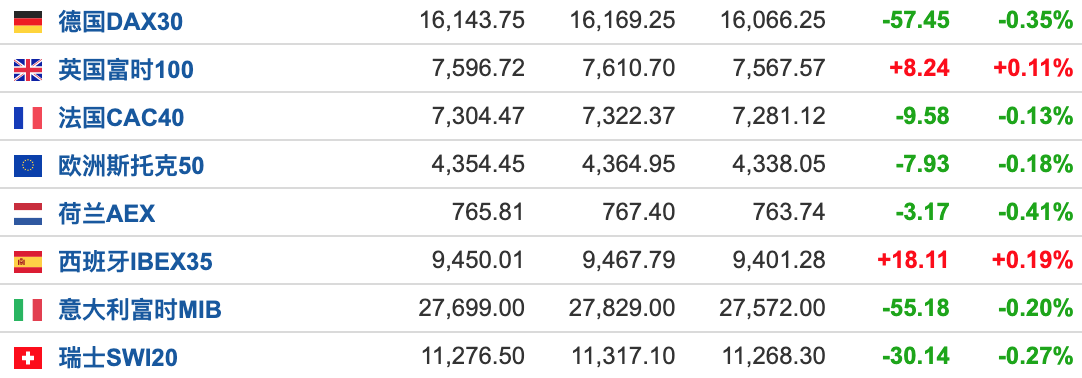Open the 德国DAX30 index link
This screenshot has width=1082, height=378.
pyautogui.click(x=121, y=22)
